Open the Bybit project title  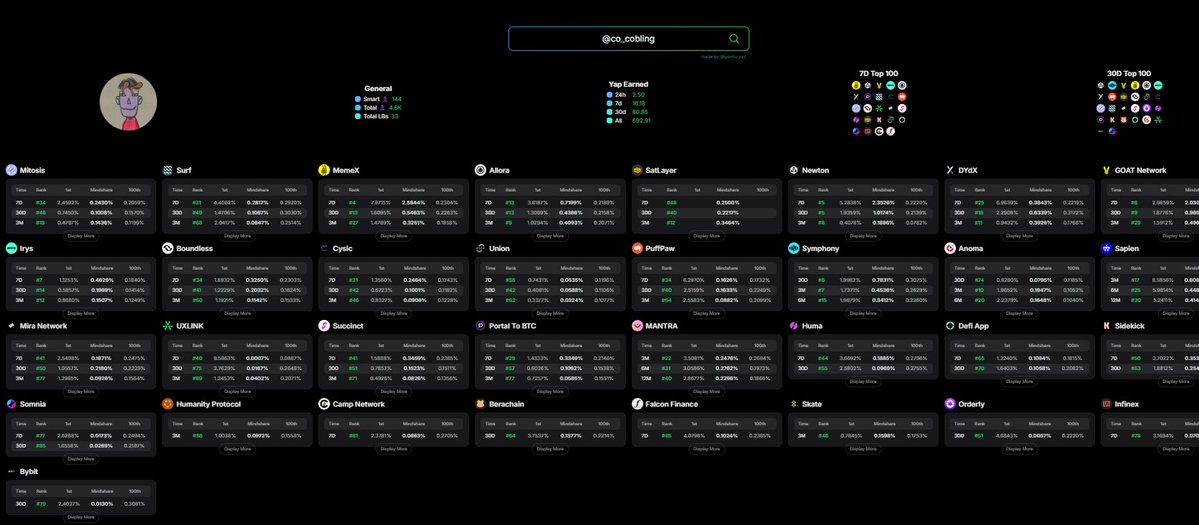coord(28,472)
